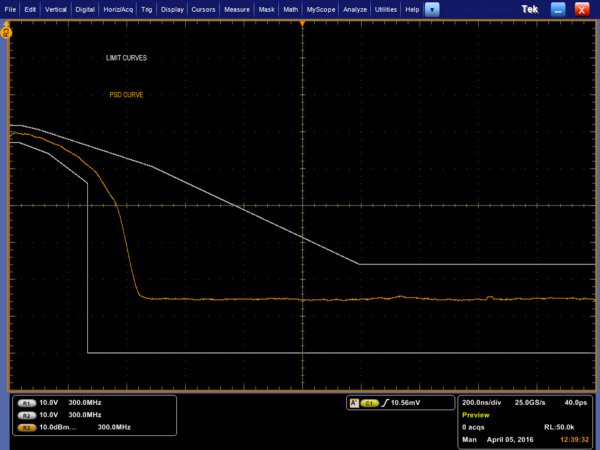The height and width of the screenshot is (450, 600).
Task: Click the A trigger event icon
Action: [354, 403]
